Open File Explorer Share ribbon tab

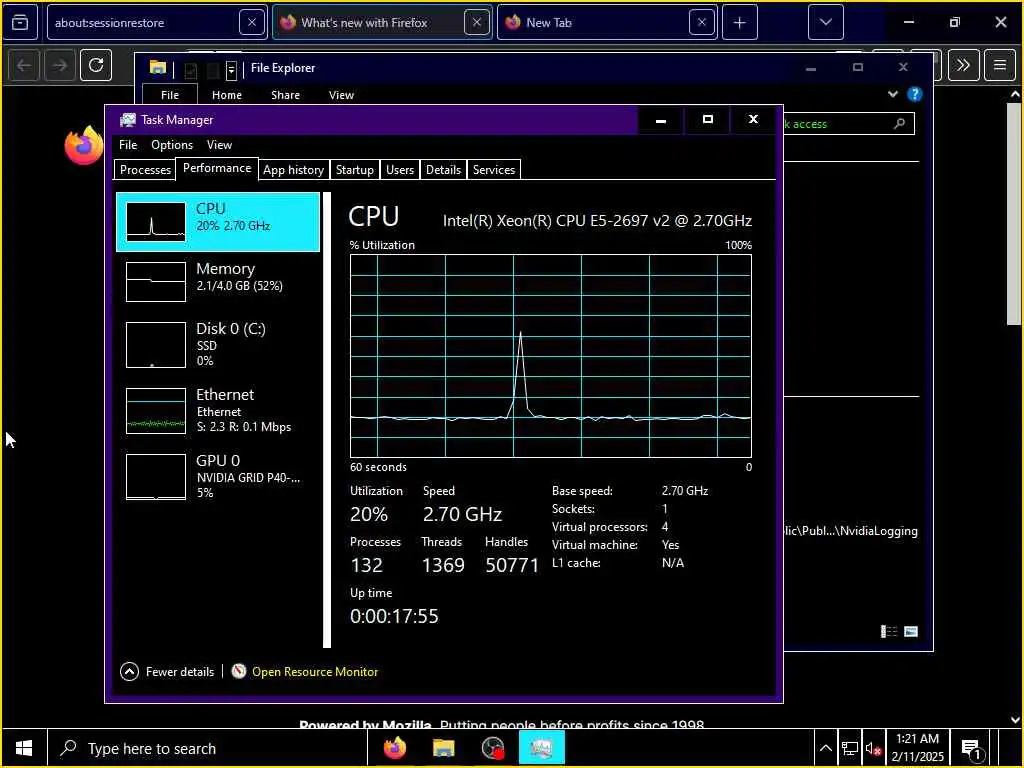click(x=285, y=95)
